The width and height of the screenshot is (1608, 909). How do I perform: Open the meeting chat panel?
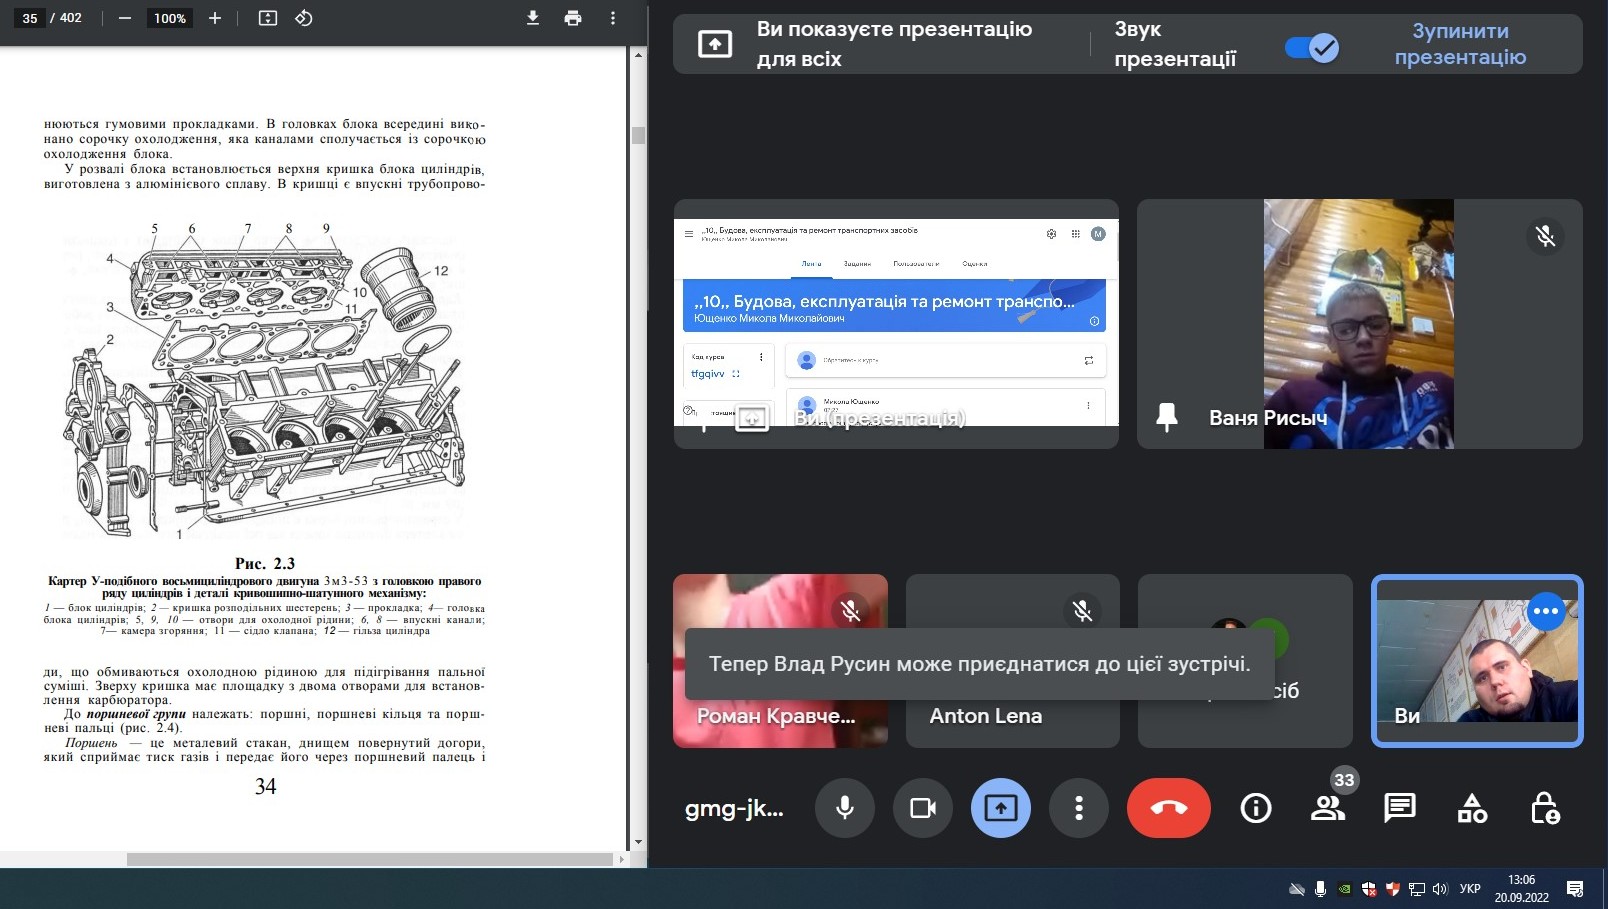click(1400, 808)
